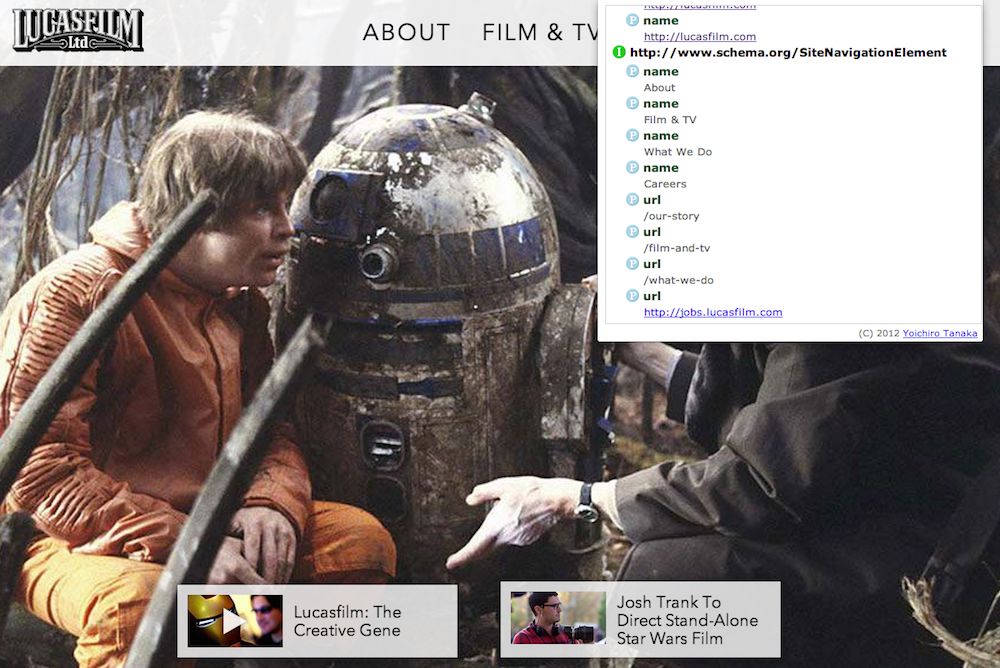Open the http://jobs.lucasfilm.com link

click(713, 313)
